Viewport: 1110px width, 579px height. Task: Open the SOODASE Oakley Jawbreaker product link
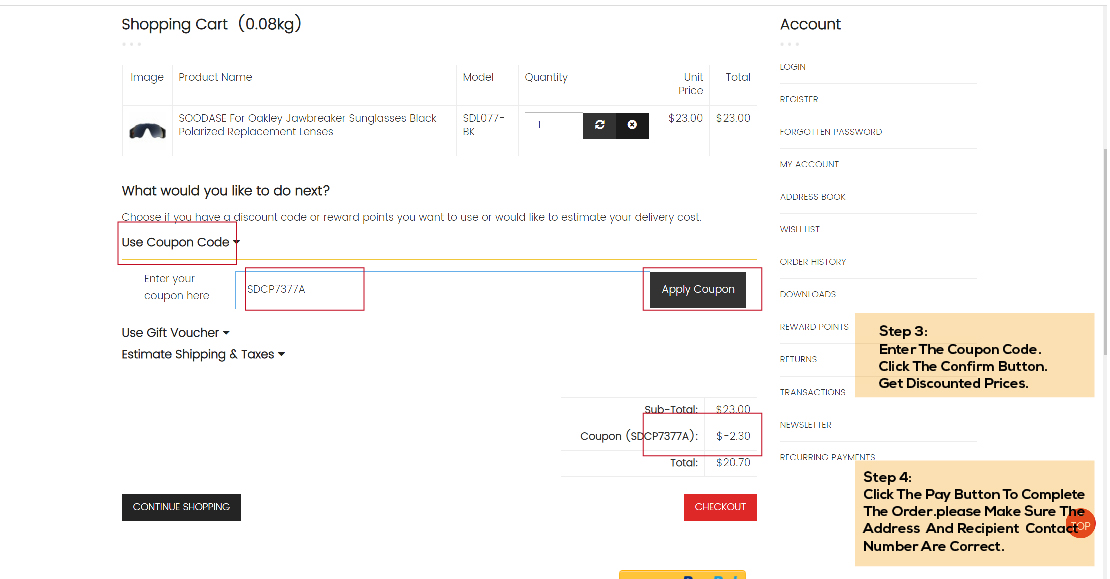coord(307,124)
